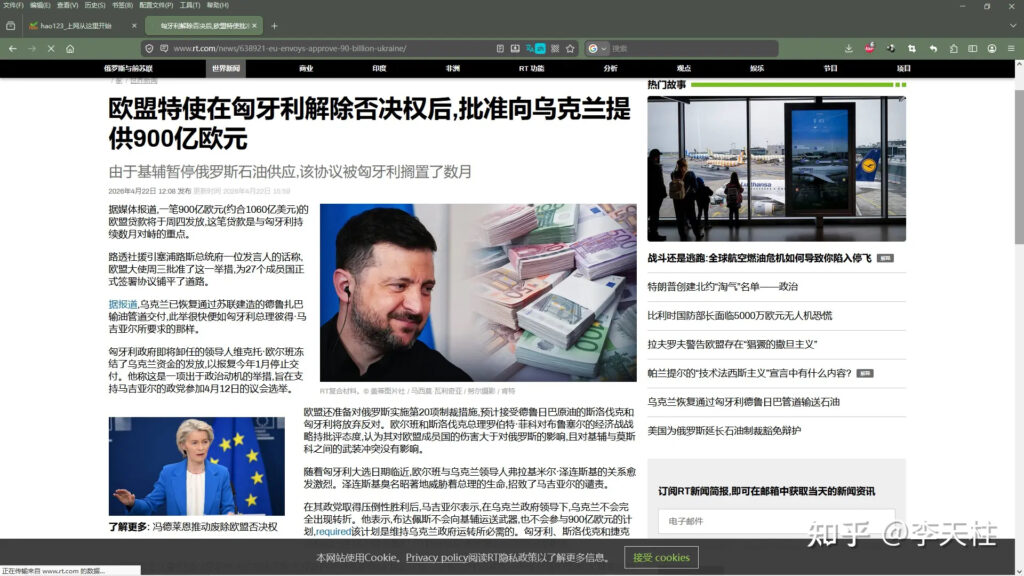The width and height of the screenshot is (1024, 576).
Task: Open the downloads icon on the browser toolbar
Action: (x=849, y=48)
